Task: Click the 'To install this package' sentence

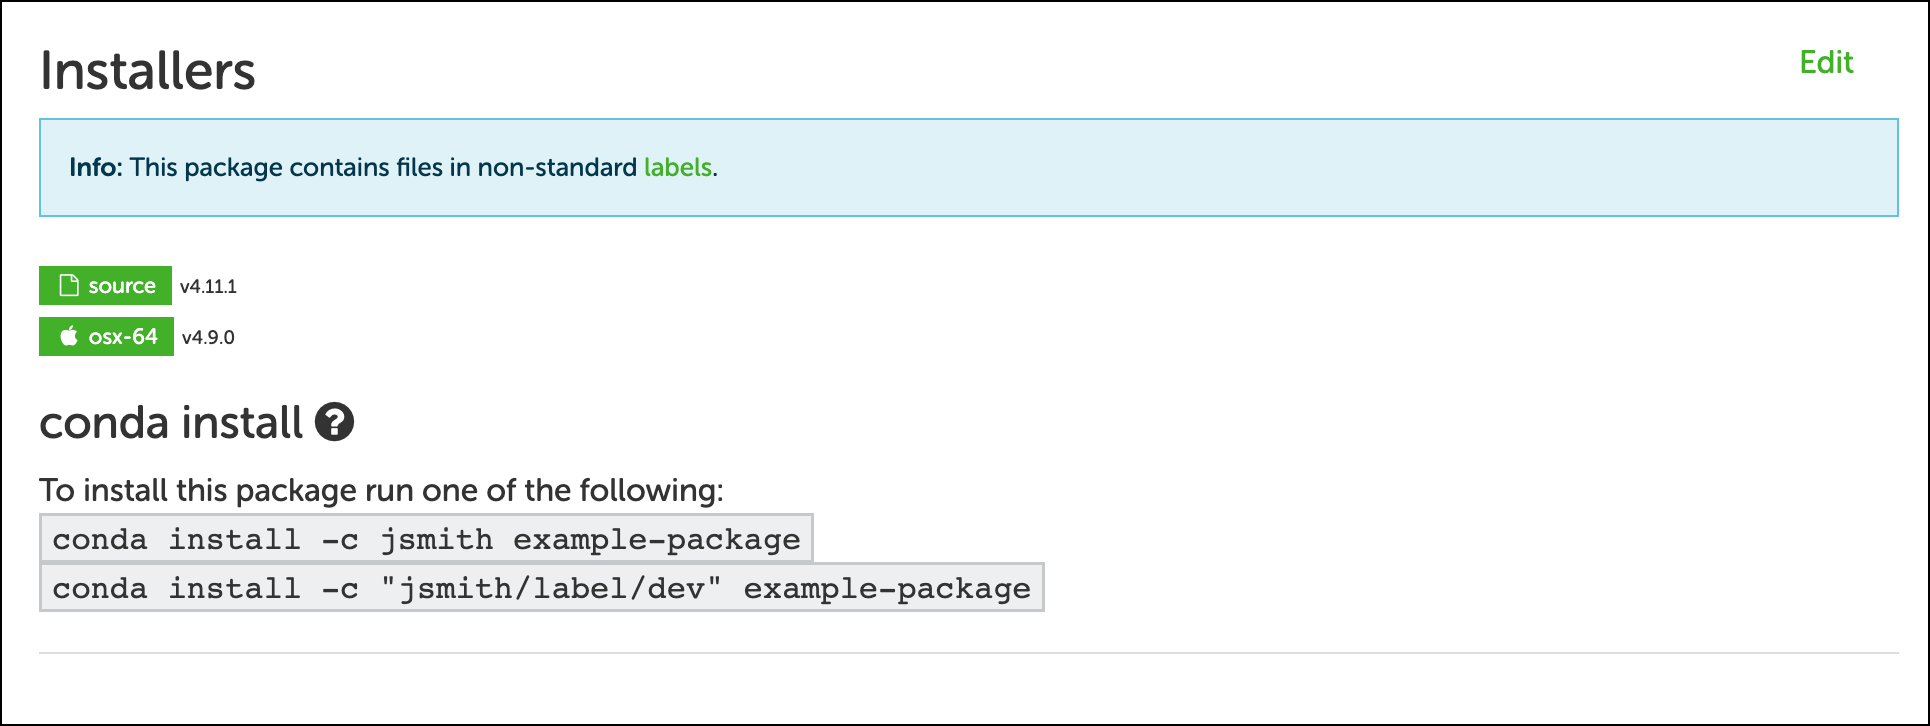Action: pos(381,490)
